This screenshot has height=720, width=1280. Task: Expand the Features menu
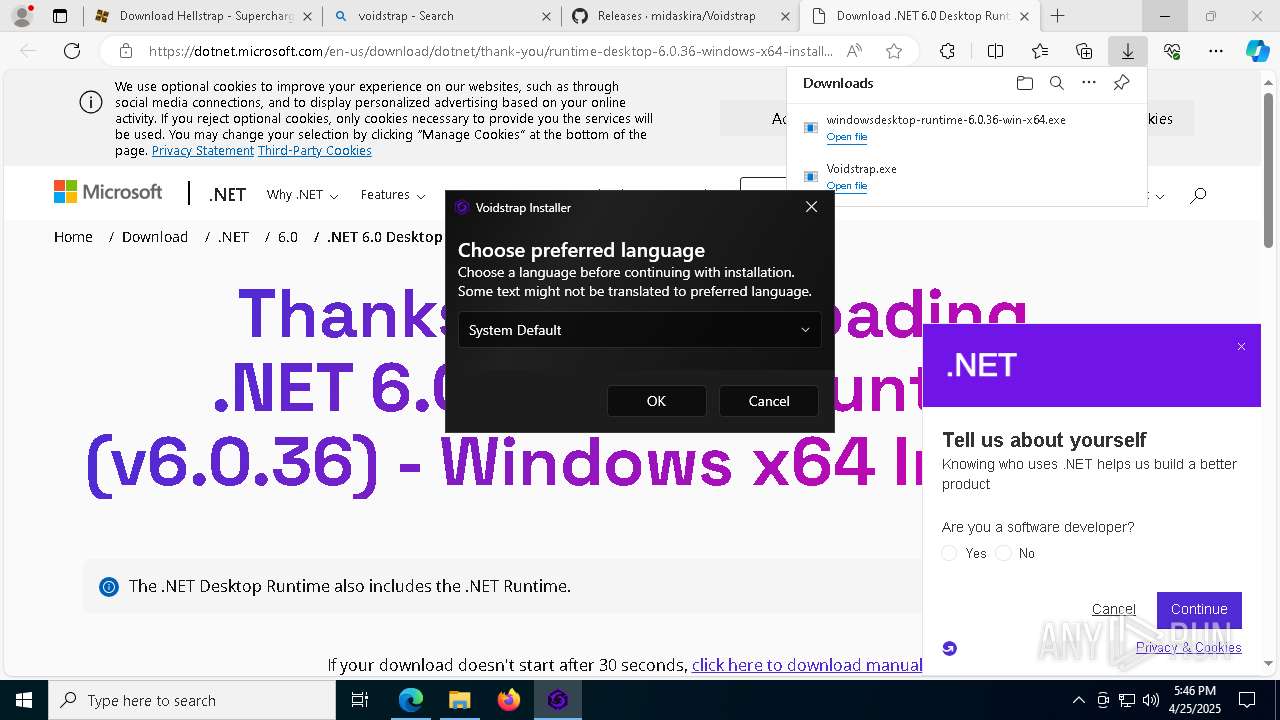coord(393,195)
